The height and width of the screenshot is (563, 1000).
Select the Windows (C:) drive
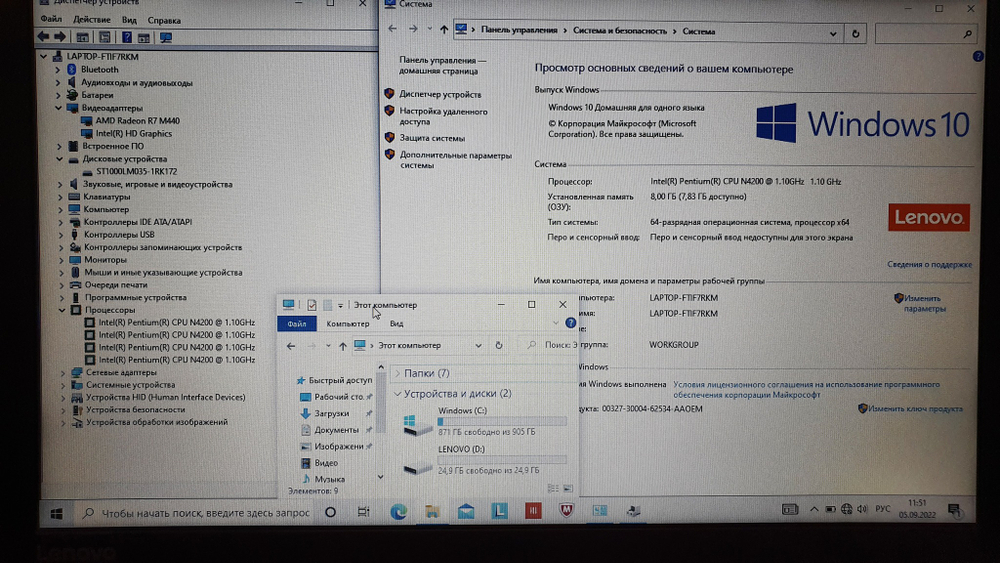(x=485, y=421)
